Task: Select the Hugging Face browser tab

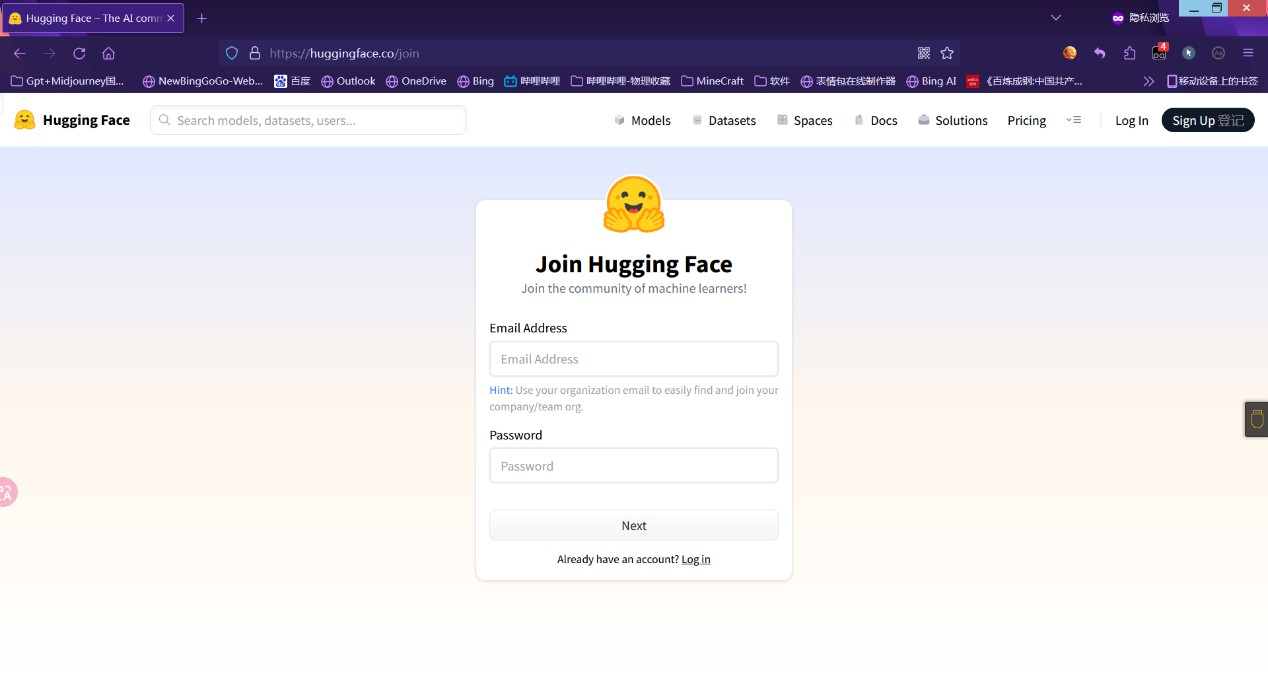Action: tap(92, 18)
